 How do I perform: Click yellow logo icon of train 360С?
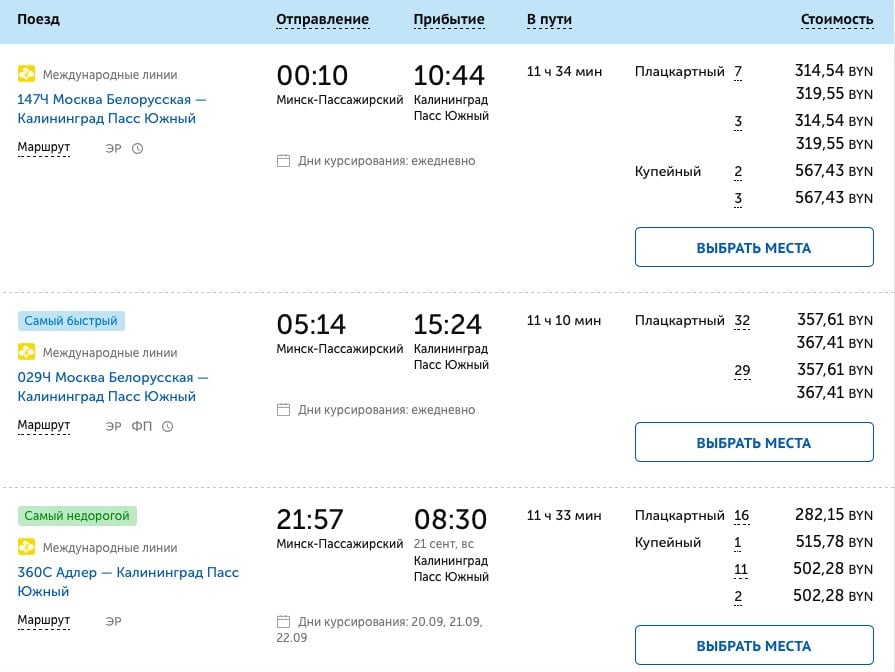point(26,546)
